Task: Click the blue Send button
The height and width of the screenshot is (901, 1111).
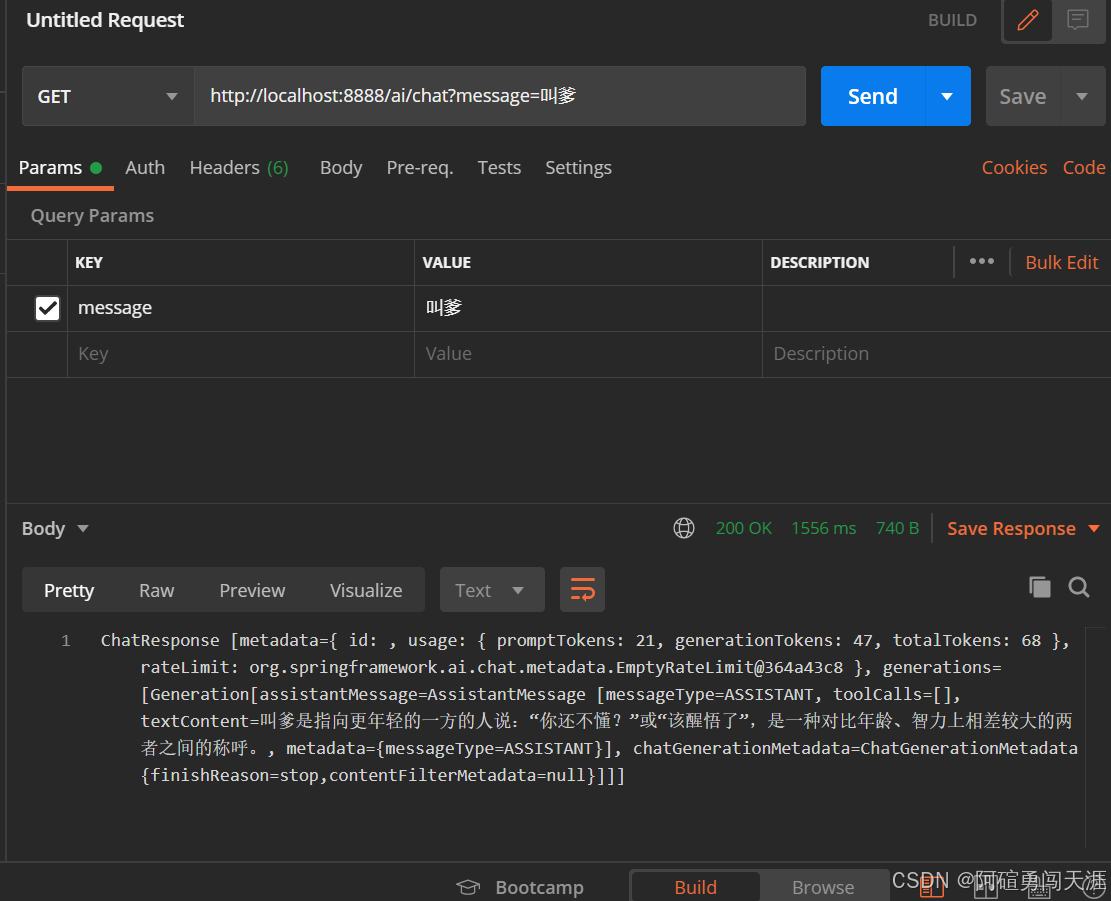Action: point(872,96)
